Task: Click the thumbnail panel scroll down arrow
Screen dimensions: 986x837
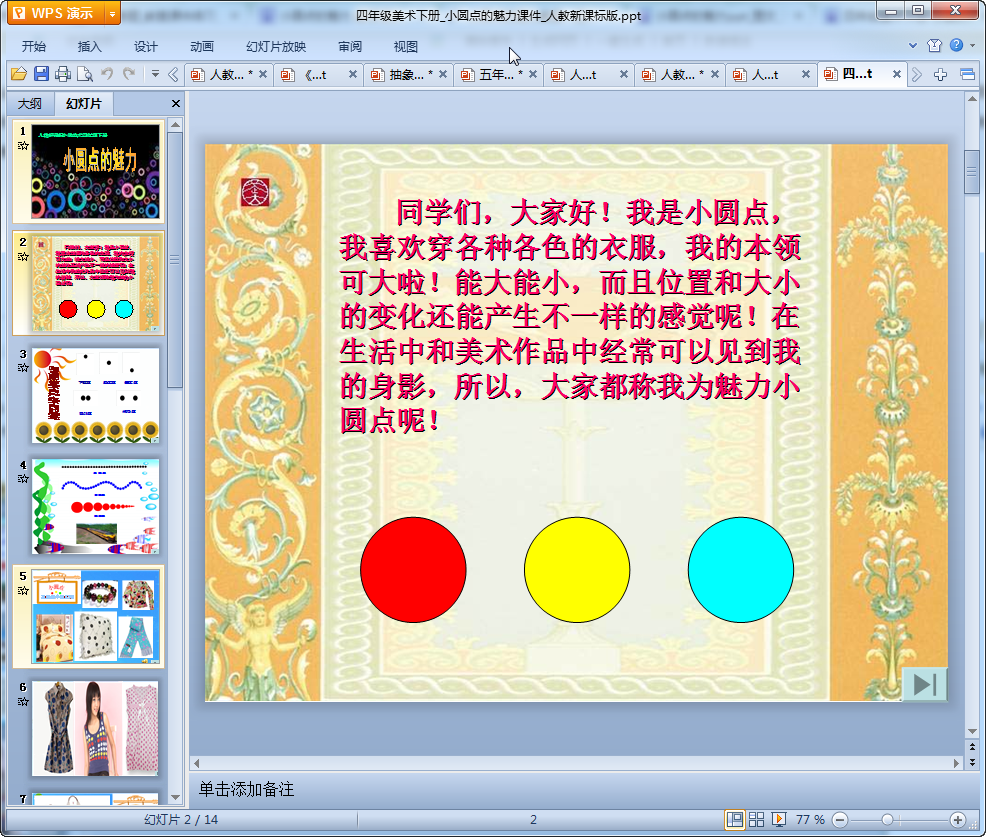Action: coord(175,797)
